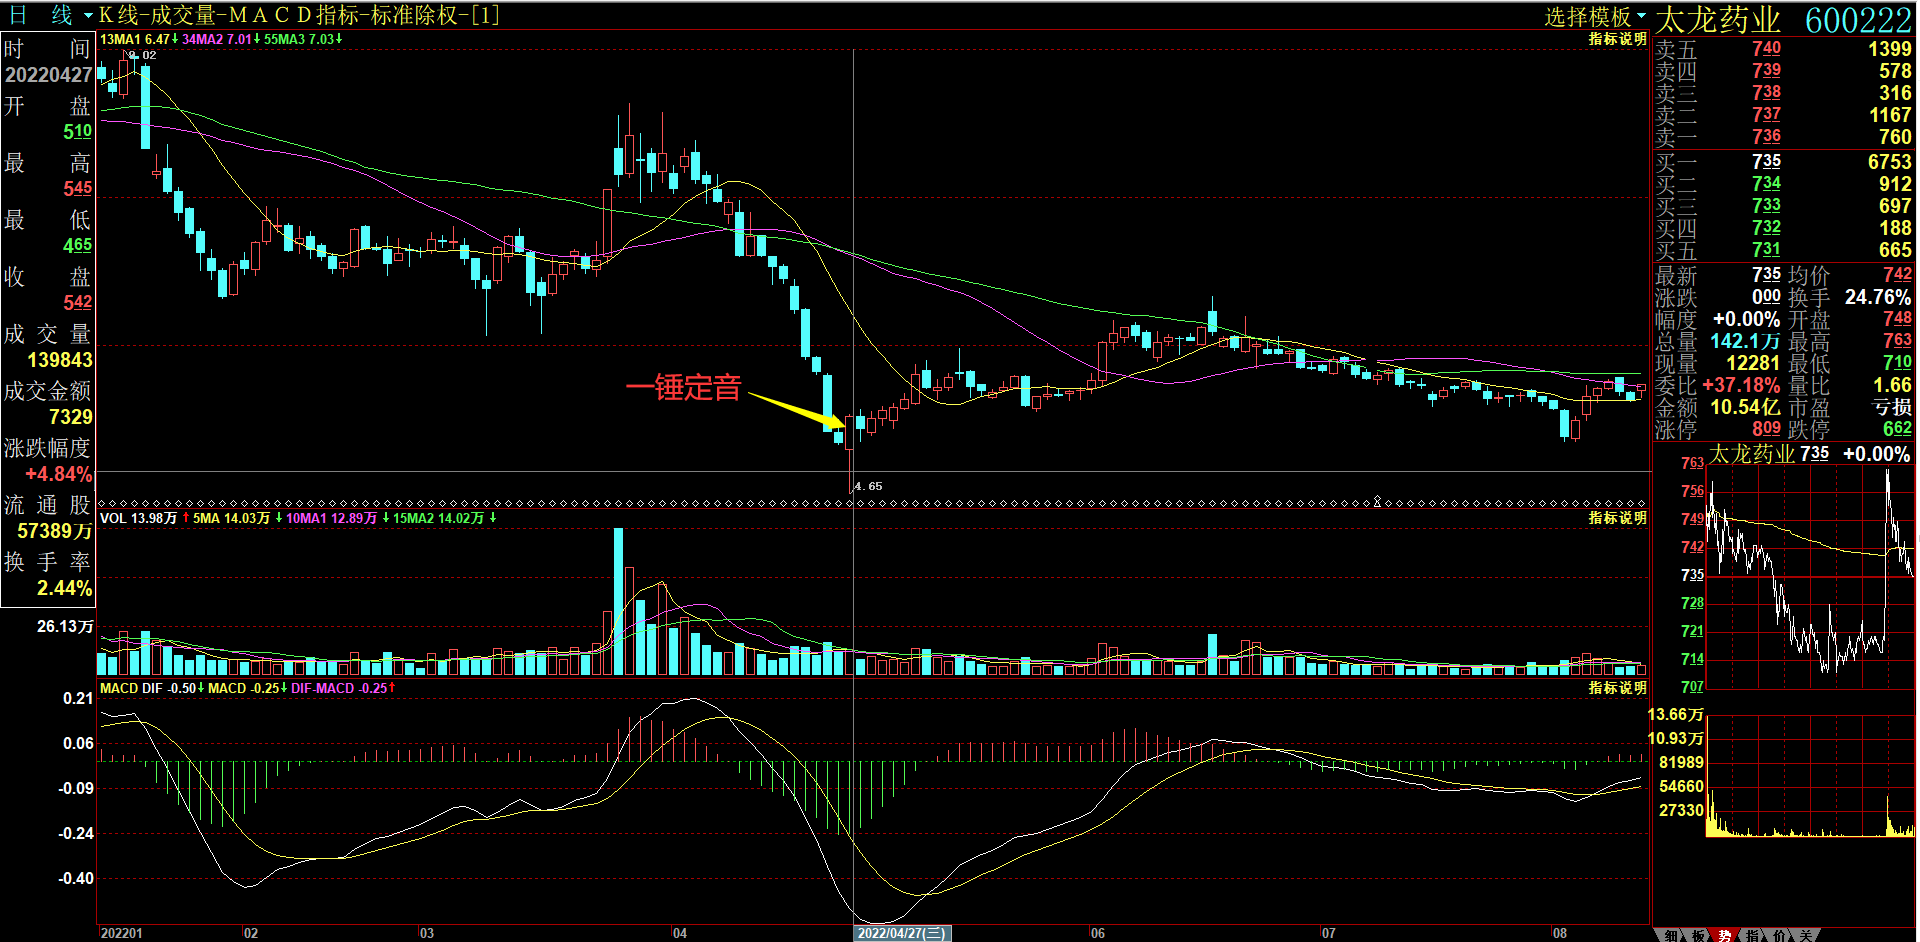Click the 总量 value 142.1万

(x=1745, y=341)
